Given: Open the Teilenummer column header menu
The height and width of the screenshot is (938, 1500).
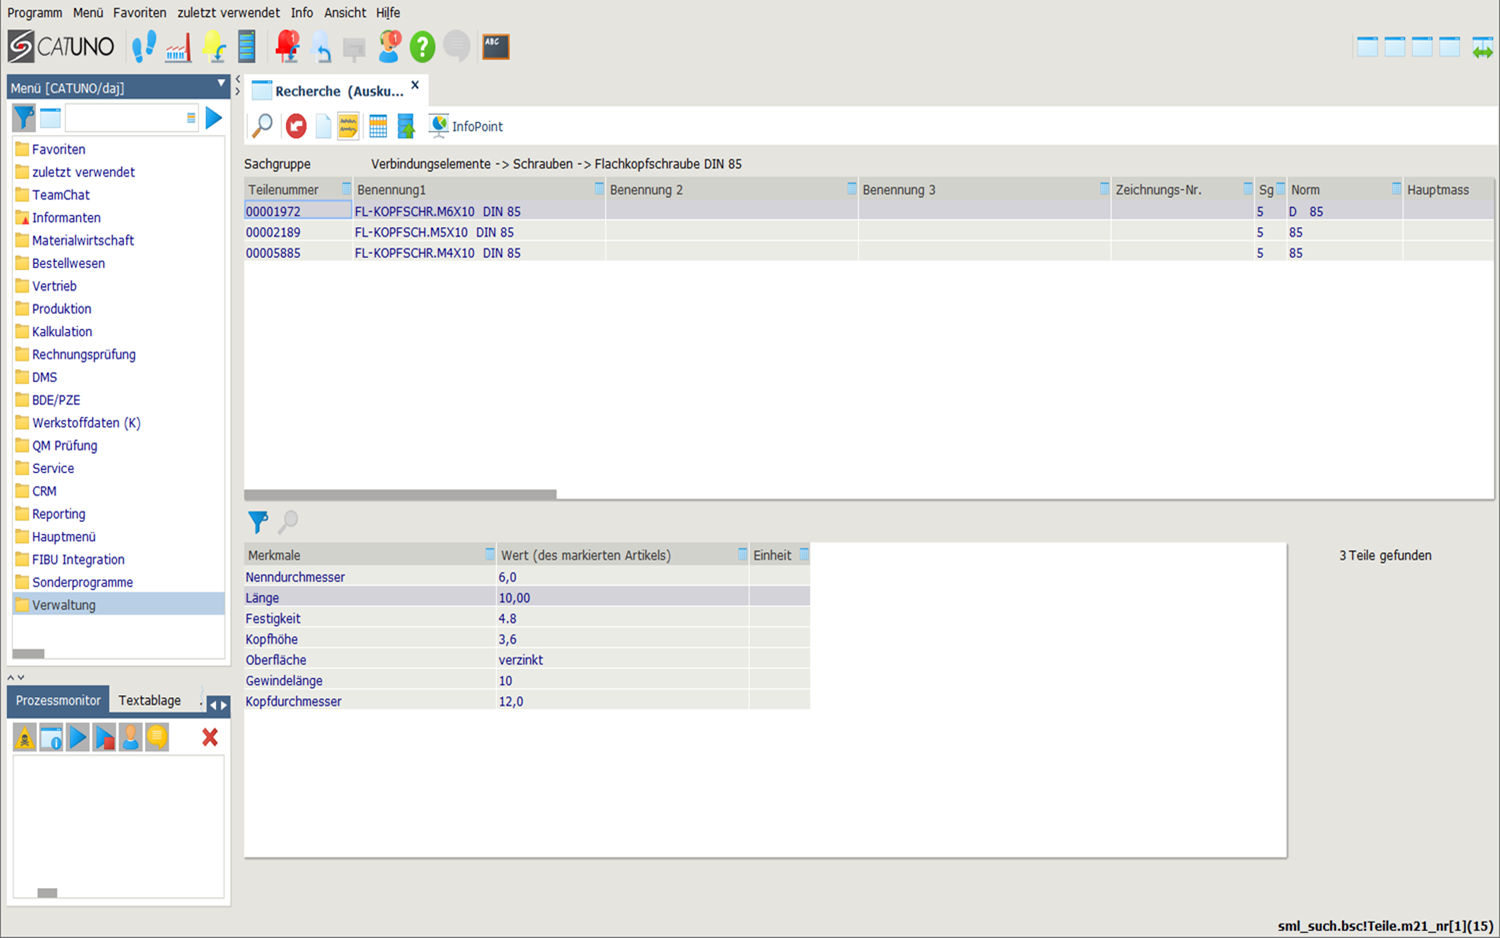Looking at the screenshot, I should [x=346, y=189].
